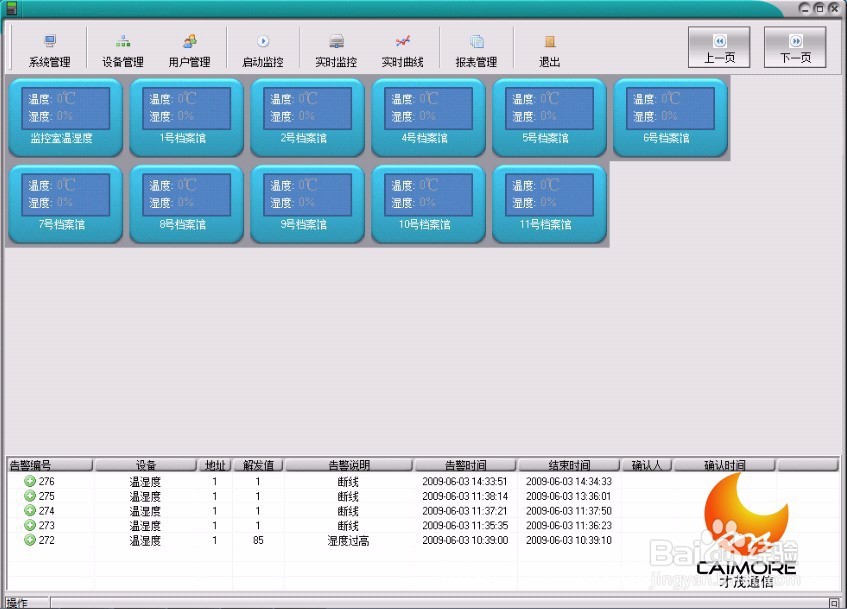Sort by 触发值 column header

(x=258, y=465)
